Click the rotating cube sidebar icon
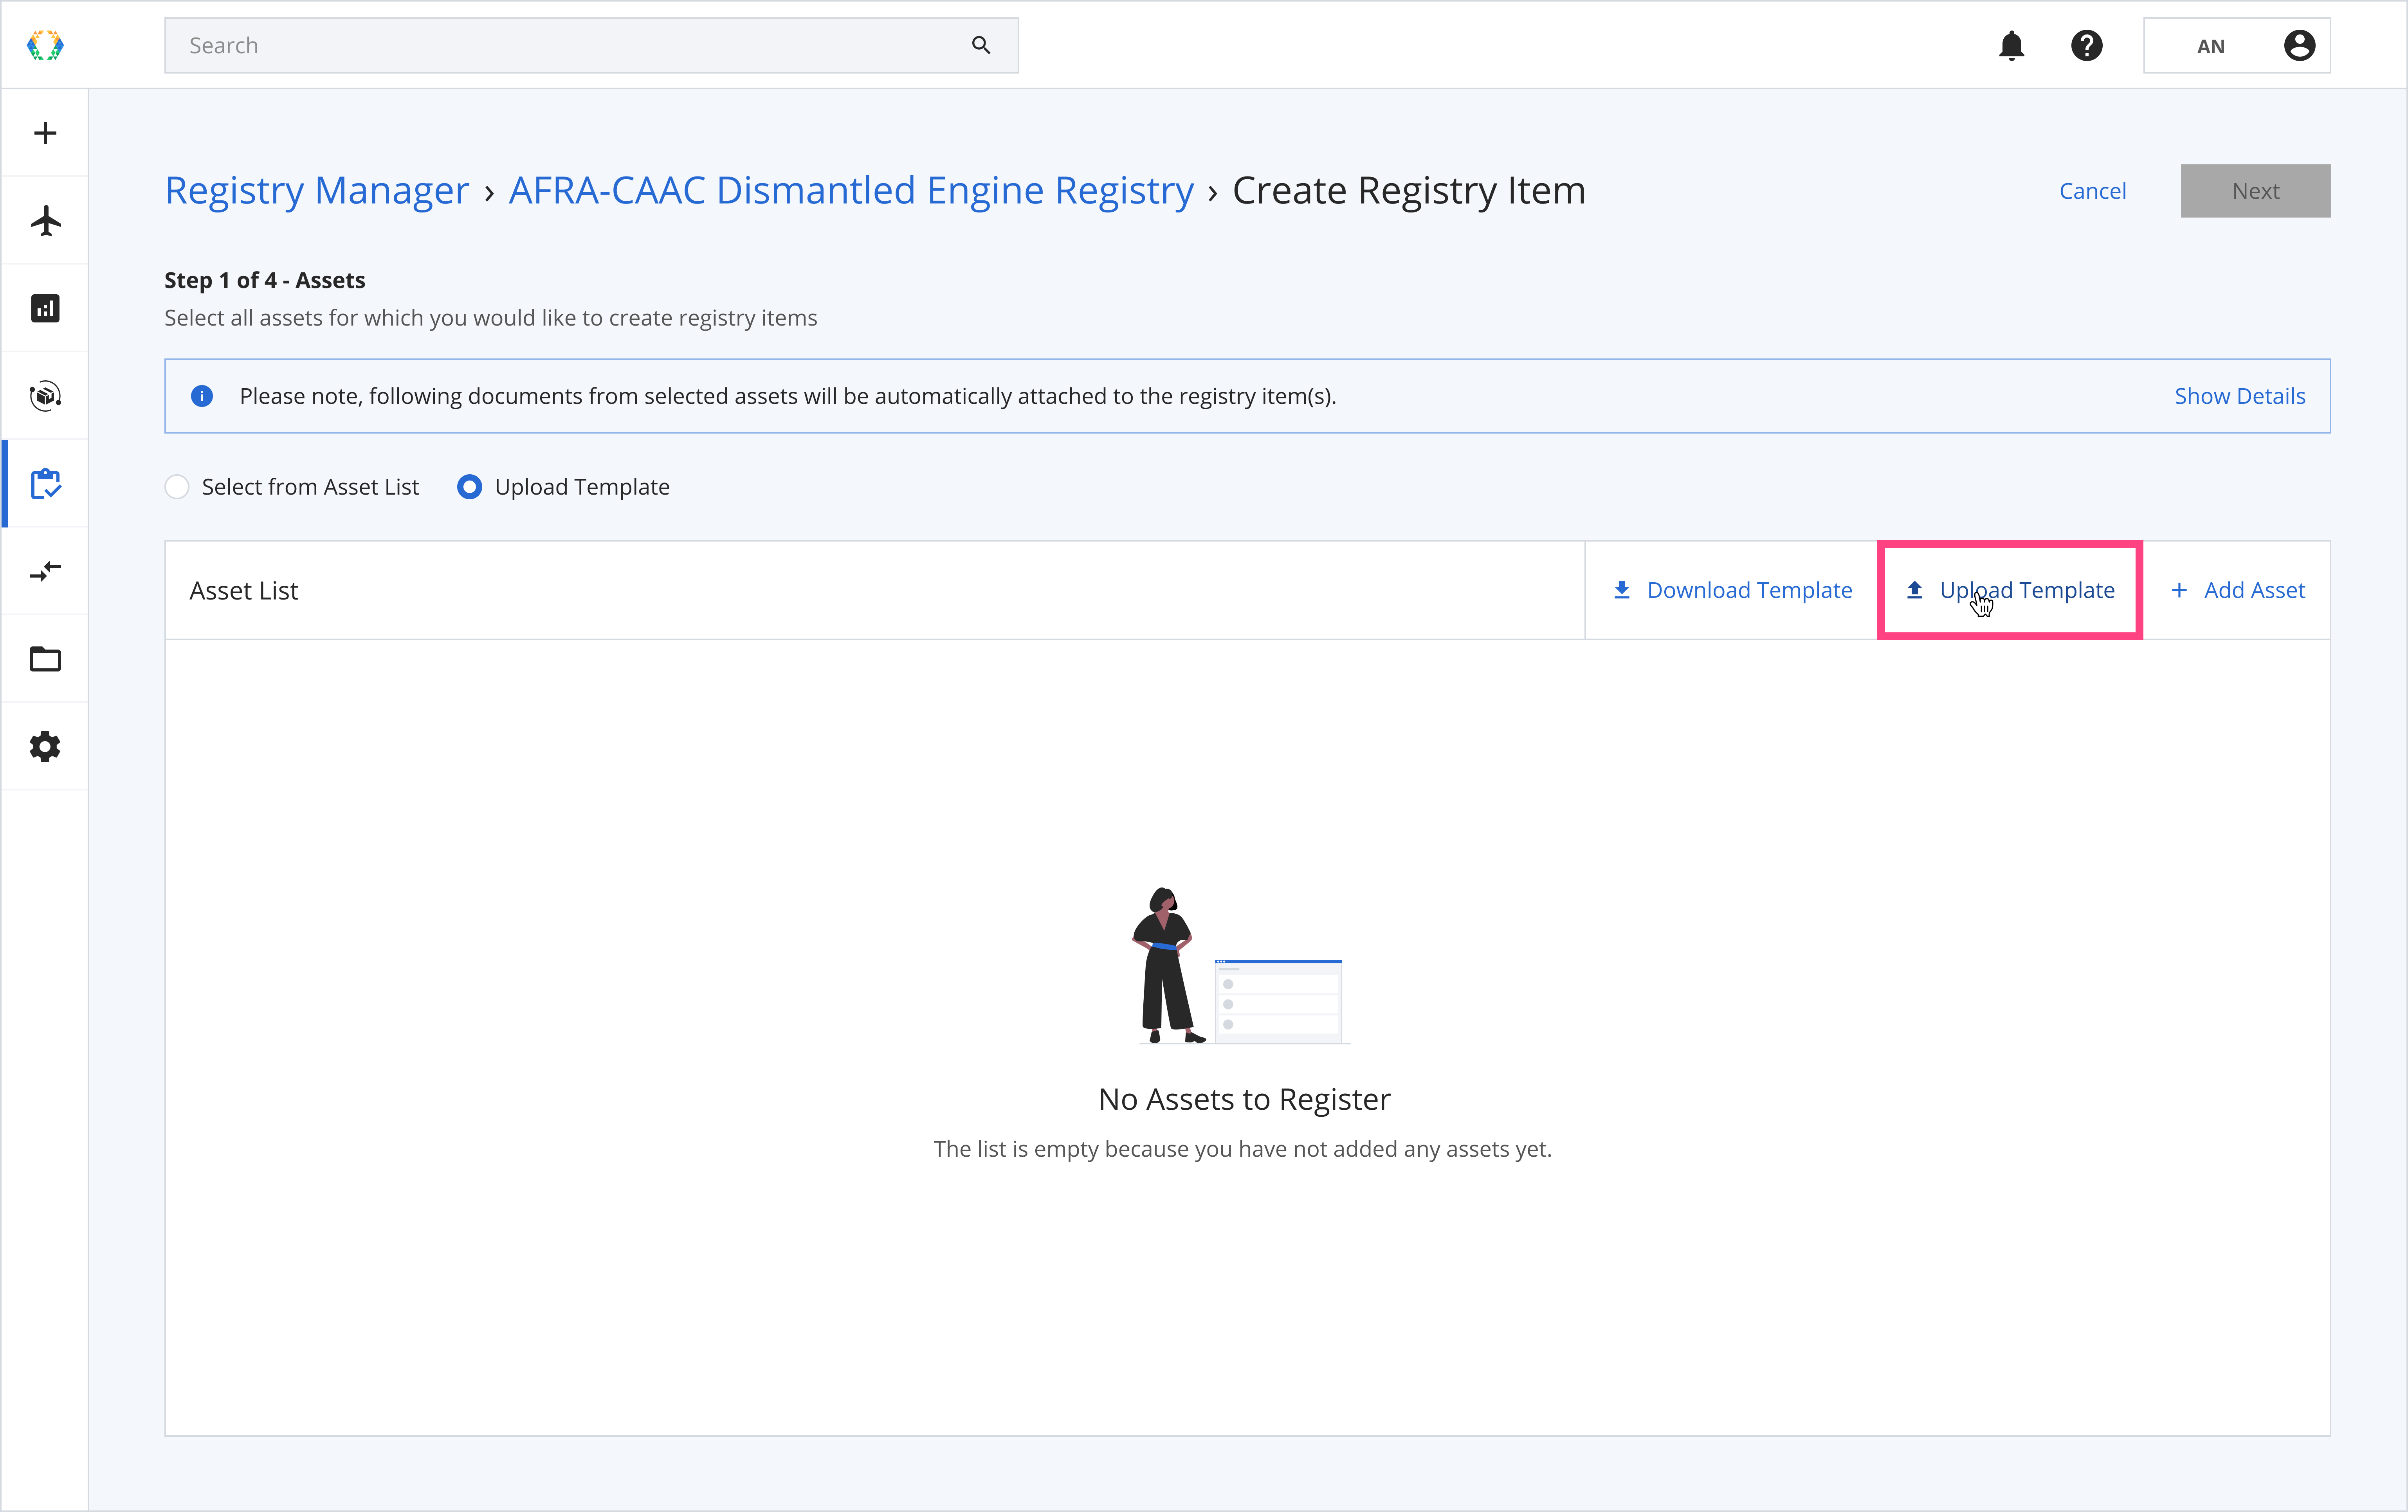2408x1512 pixels. [x=45, y=396]
